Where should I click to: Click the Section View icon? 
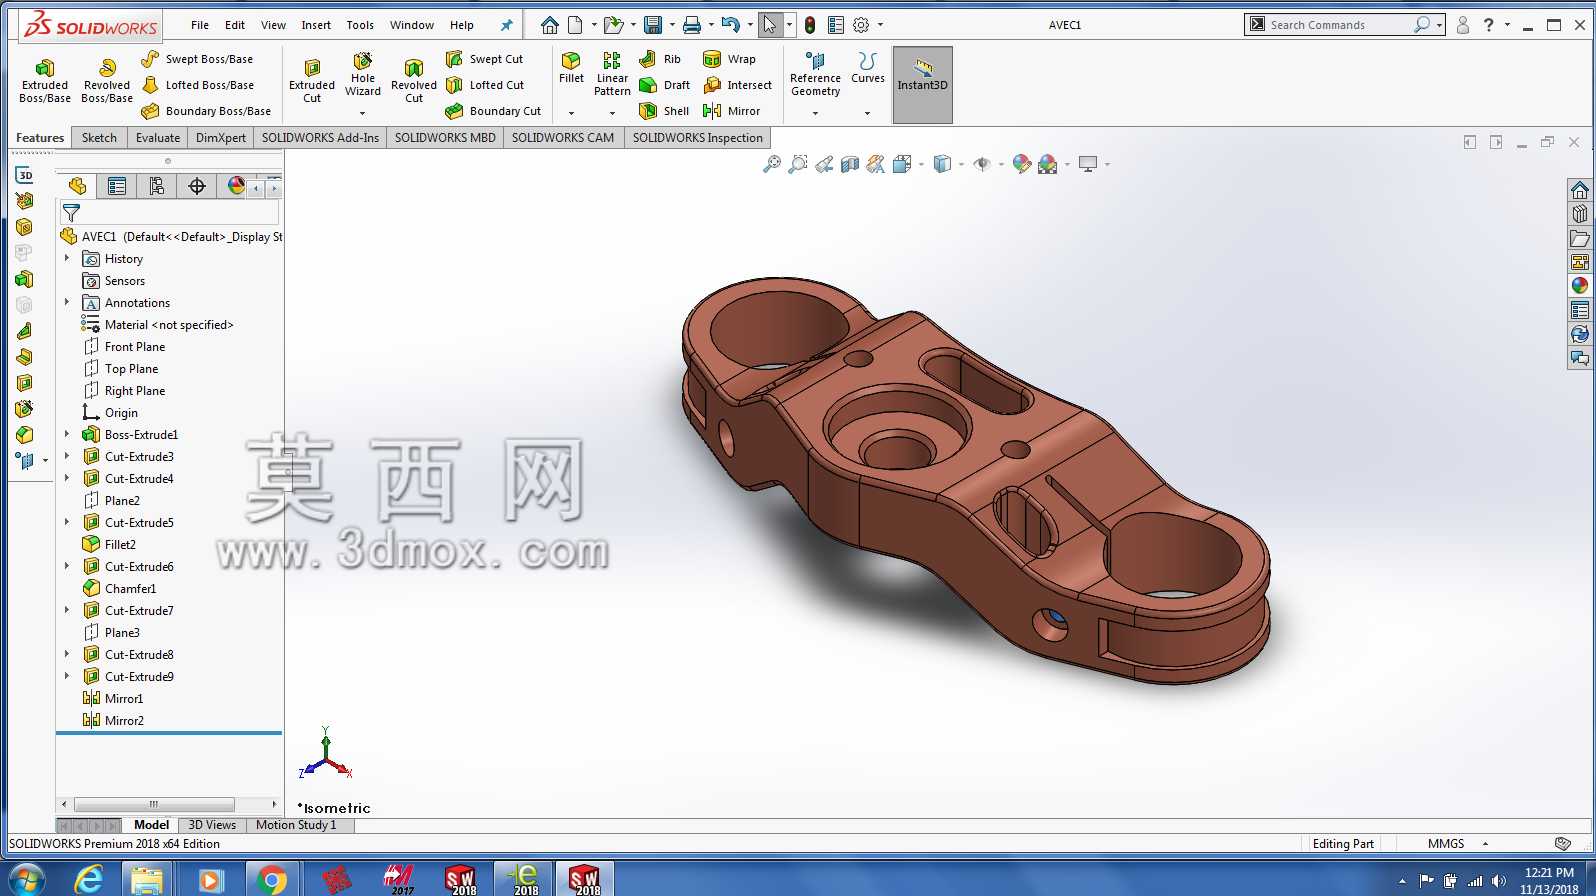(850, 164)
